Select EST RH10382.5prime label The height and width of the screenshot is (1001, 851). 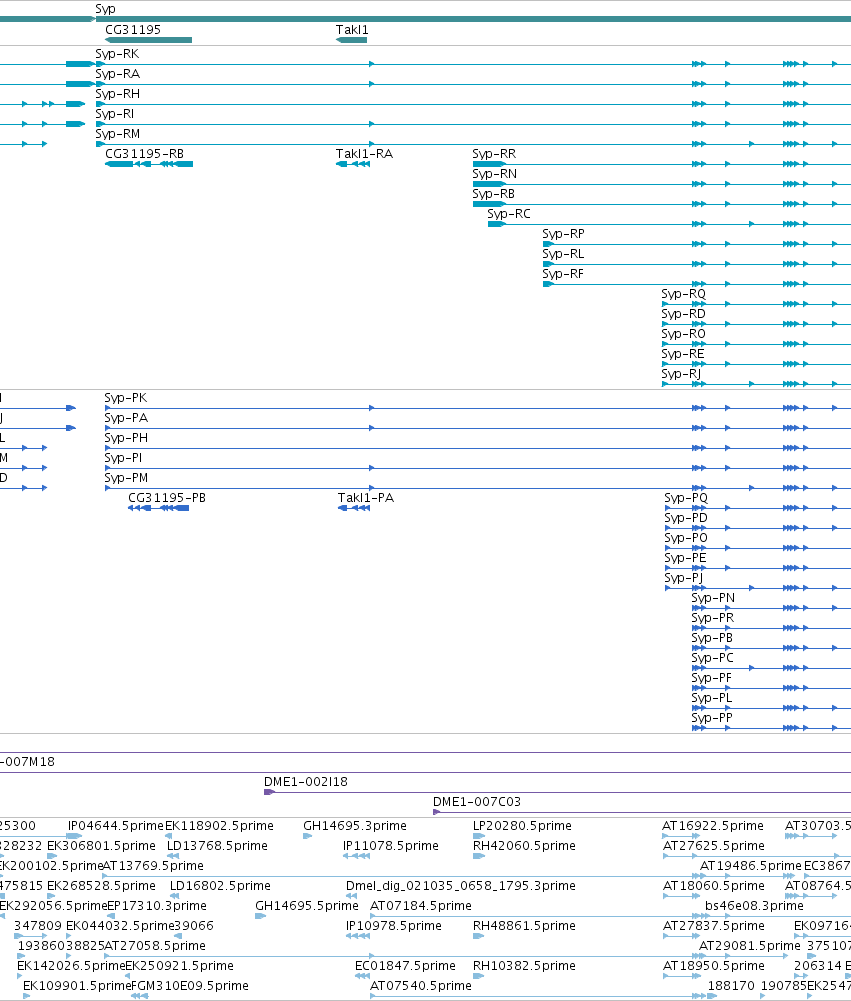click(x=524, y=965)
